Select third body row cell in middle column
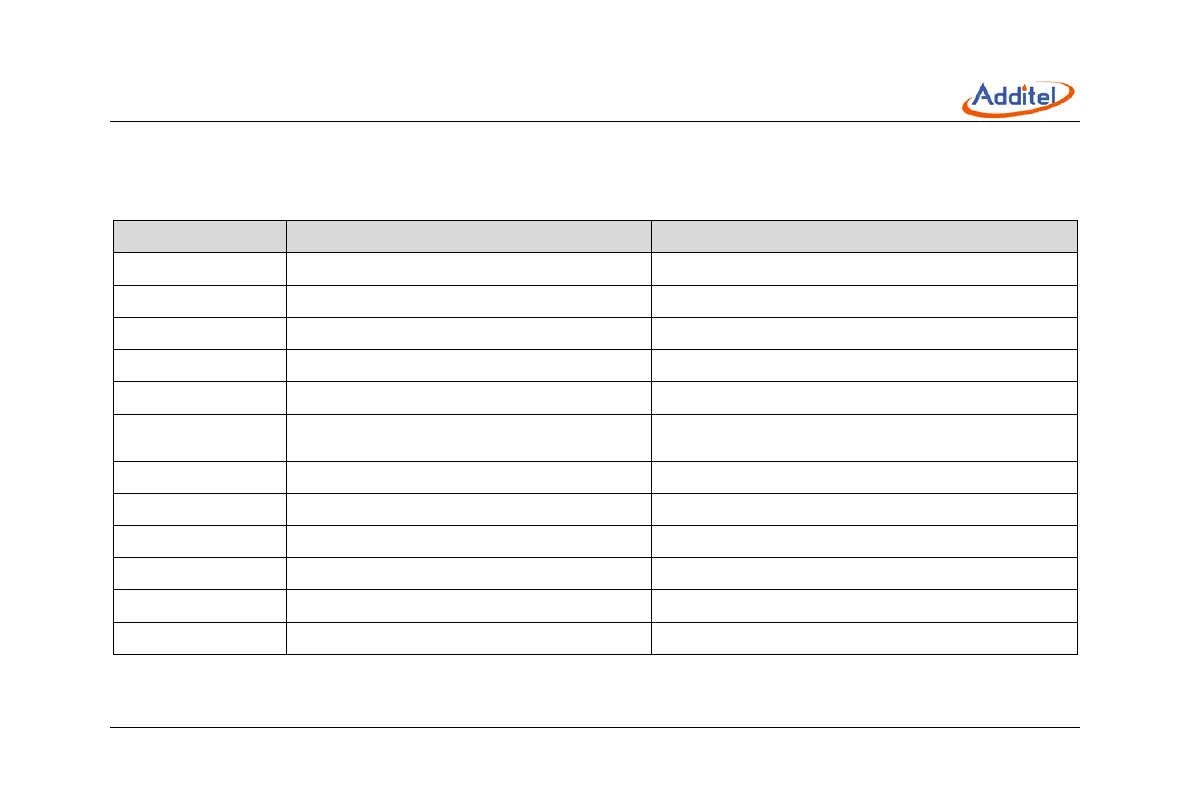The image size is (1191, 794). [x=468, y=333]
